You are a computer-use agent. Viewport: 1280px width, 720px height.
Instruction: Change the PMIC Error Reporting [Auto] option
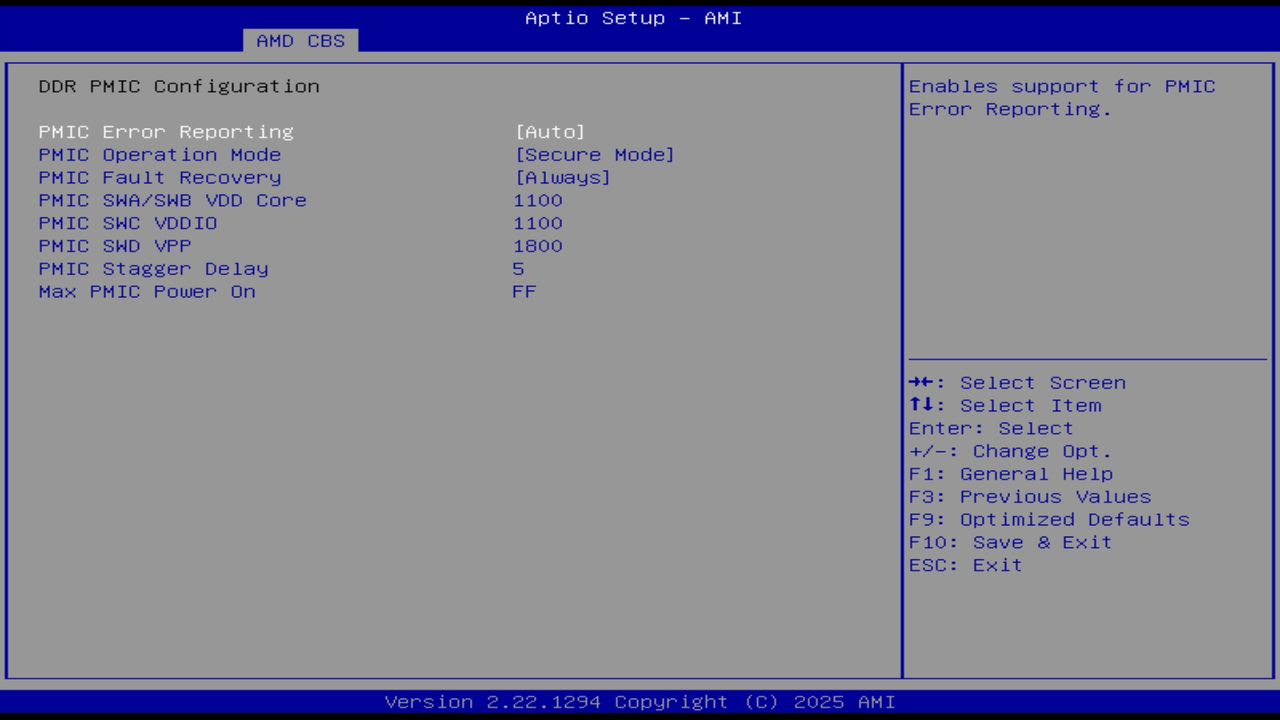[550, 132]
